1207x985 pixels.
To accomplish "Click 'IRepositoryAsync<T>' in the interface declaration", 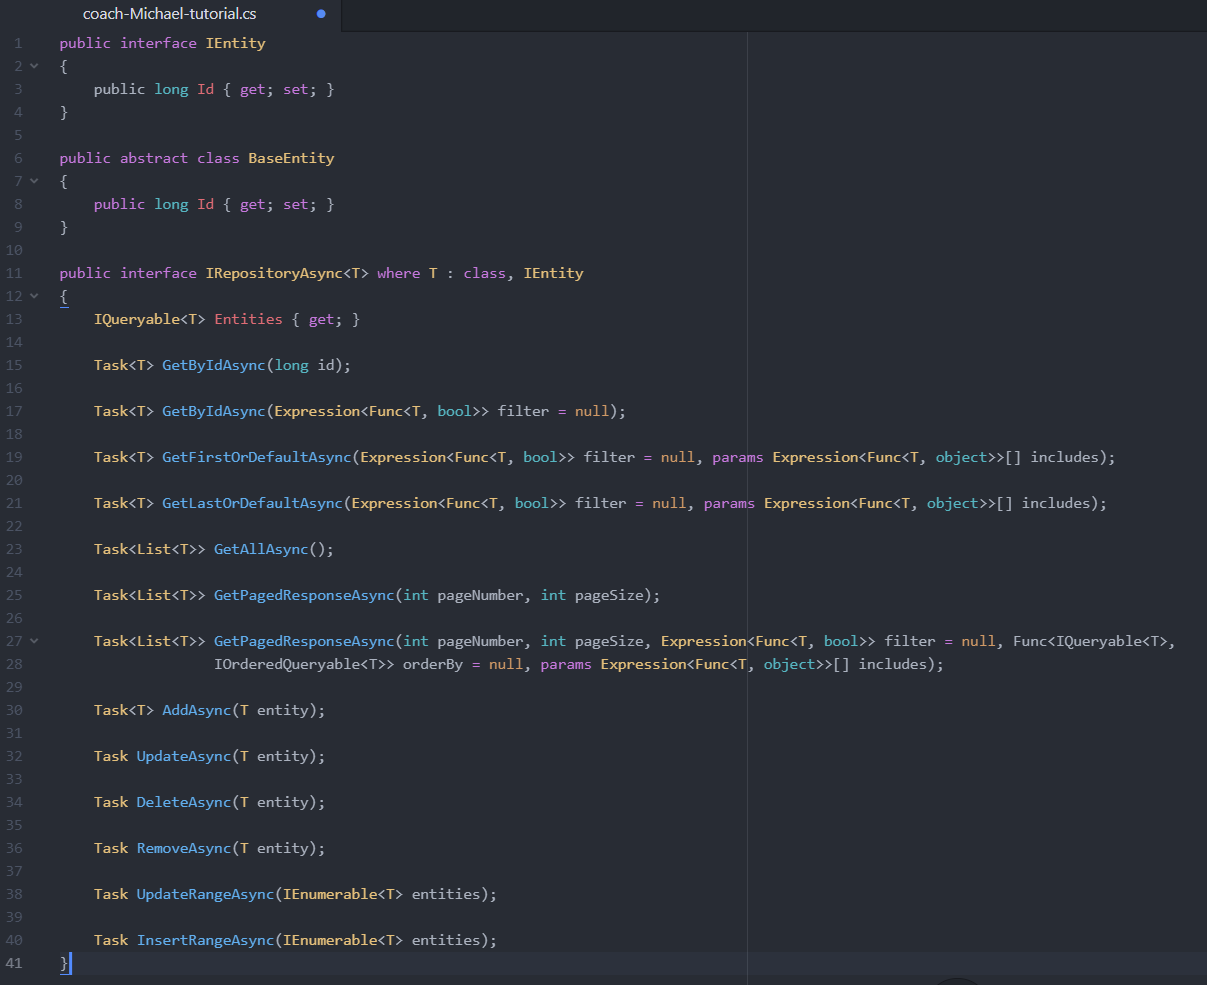I will (287, 273).
